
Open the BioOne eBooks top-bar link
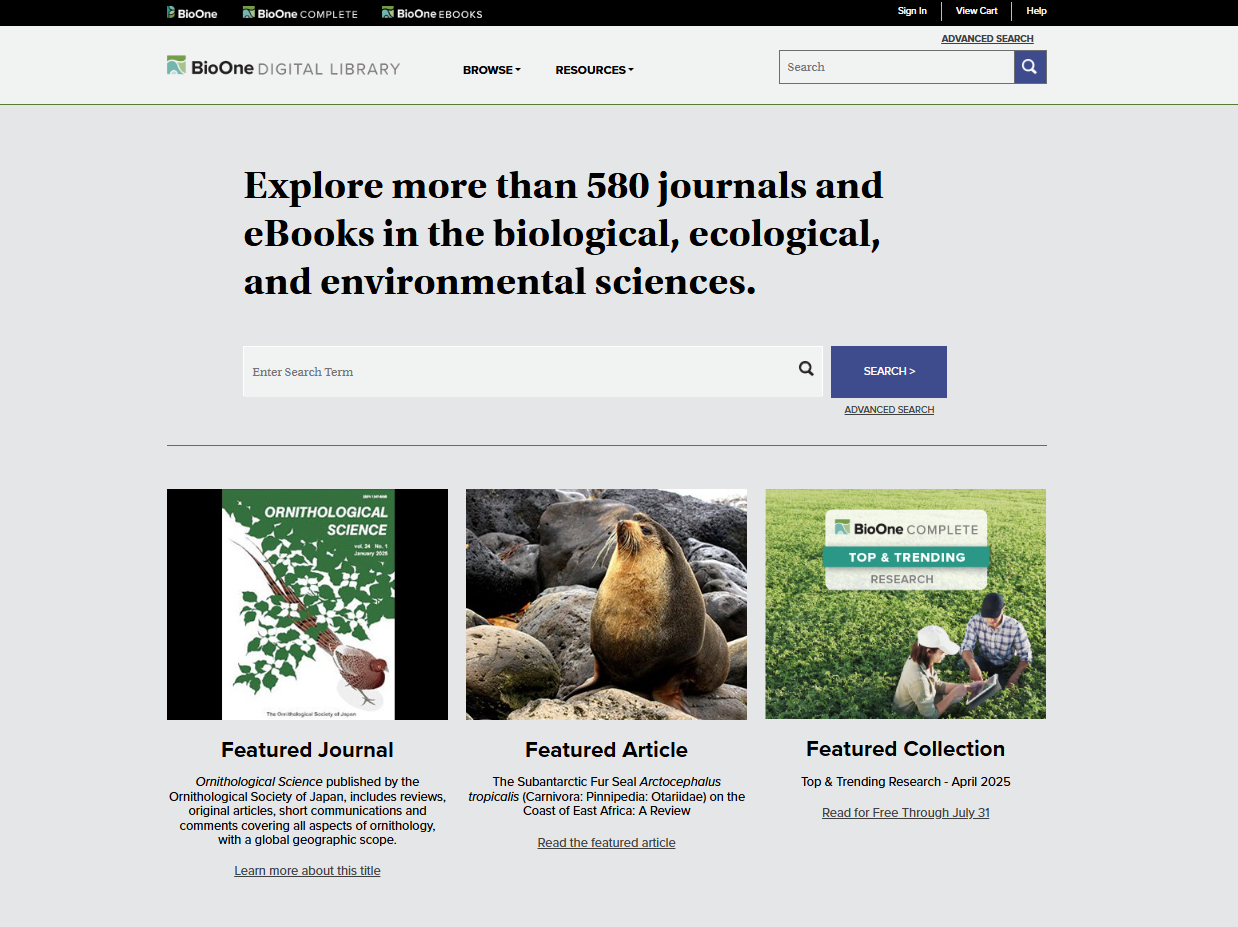(432, 13)
